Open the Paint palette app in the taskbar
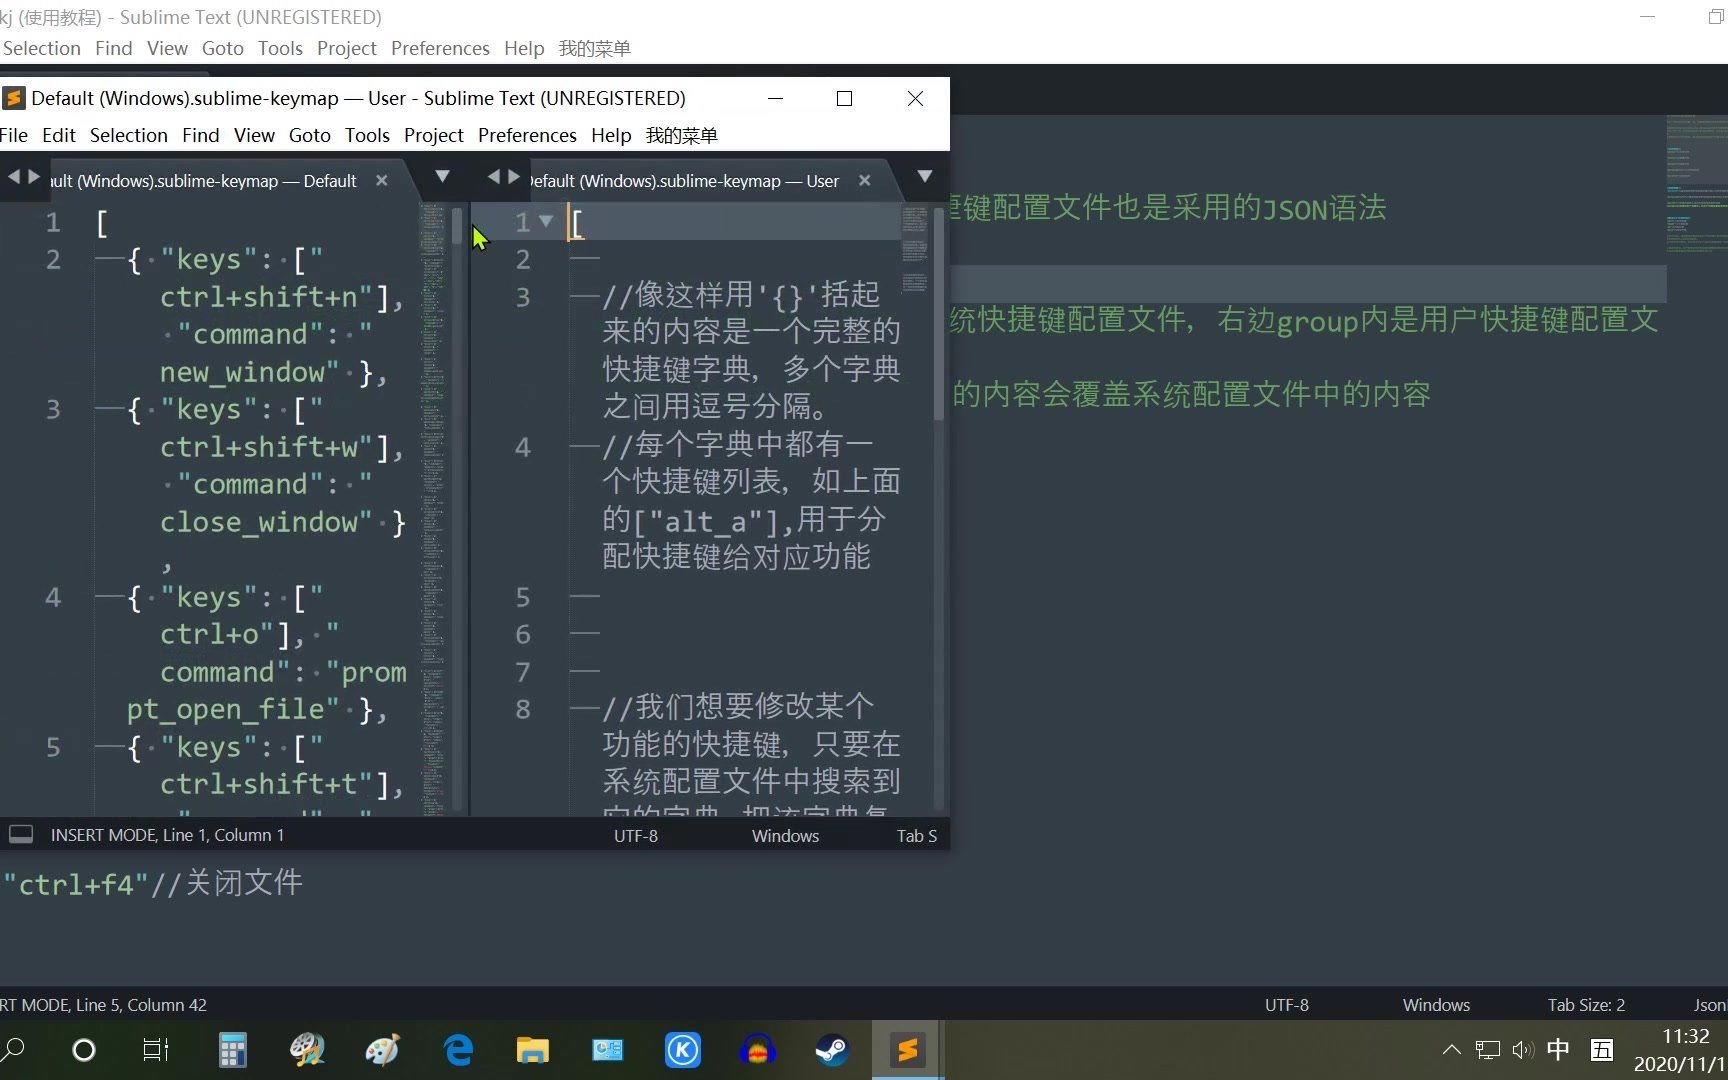 point(383,1050)
